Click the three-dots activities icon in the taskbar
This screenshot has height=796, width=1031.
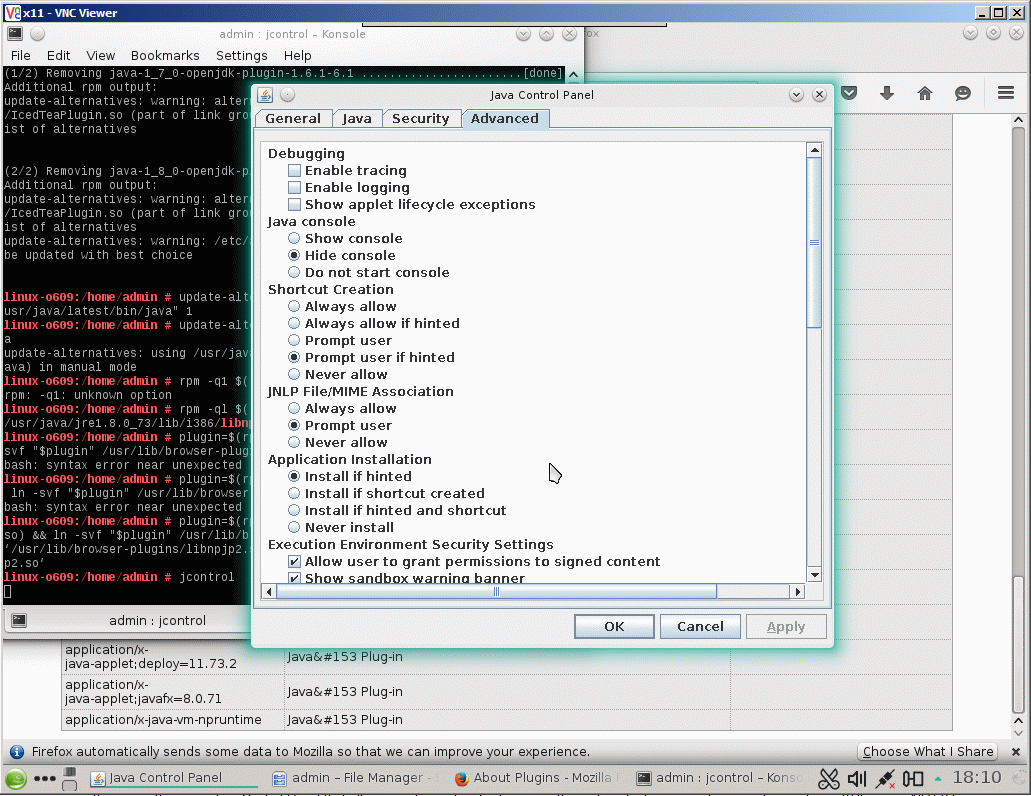click(x=45, y=778)
